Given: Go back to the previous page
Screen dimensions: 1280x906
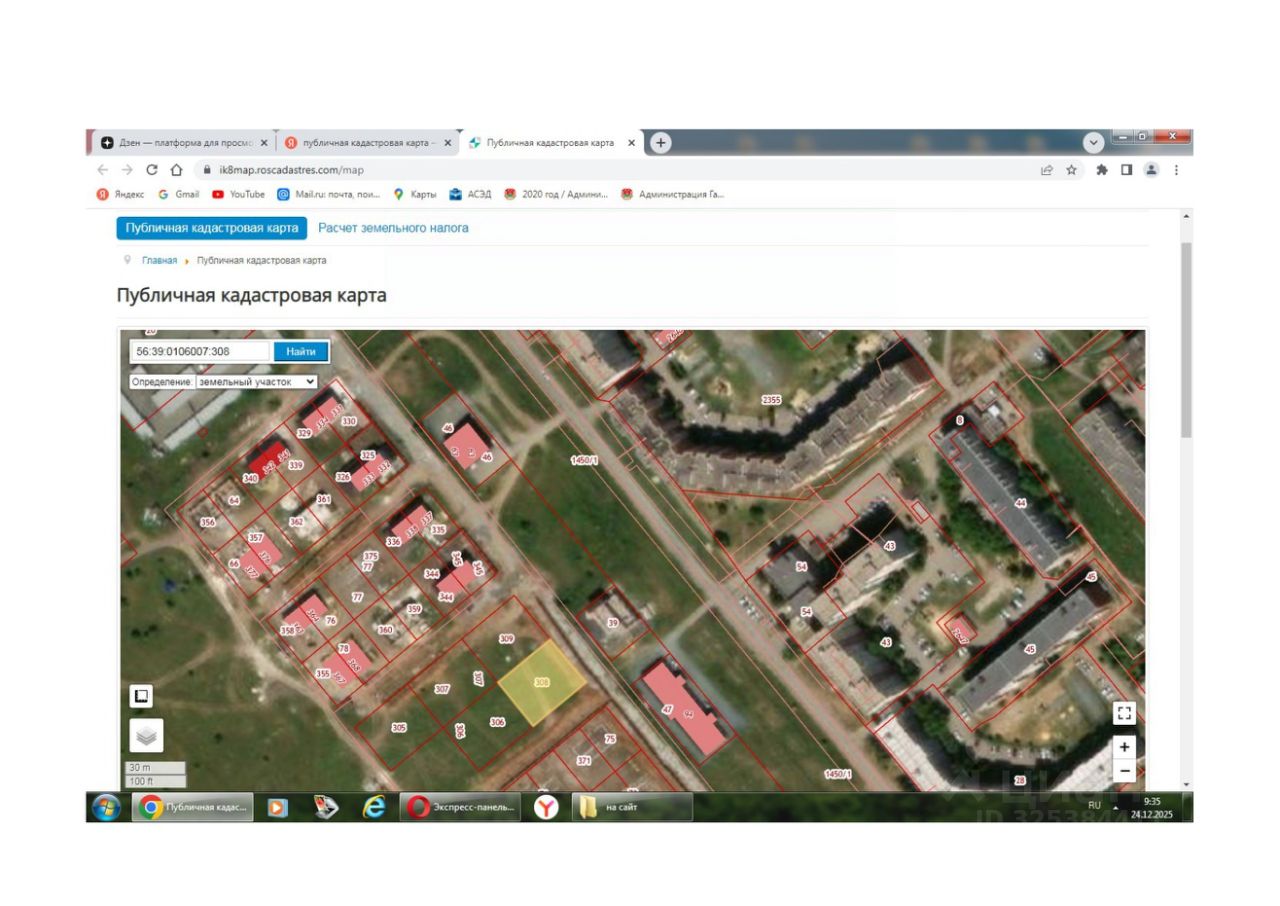Looking at the screenshot, I should coord(103,170).
